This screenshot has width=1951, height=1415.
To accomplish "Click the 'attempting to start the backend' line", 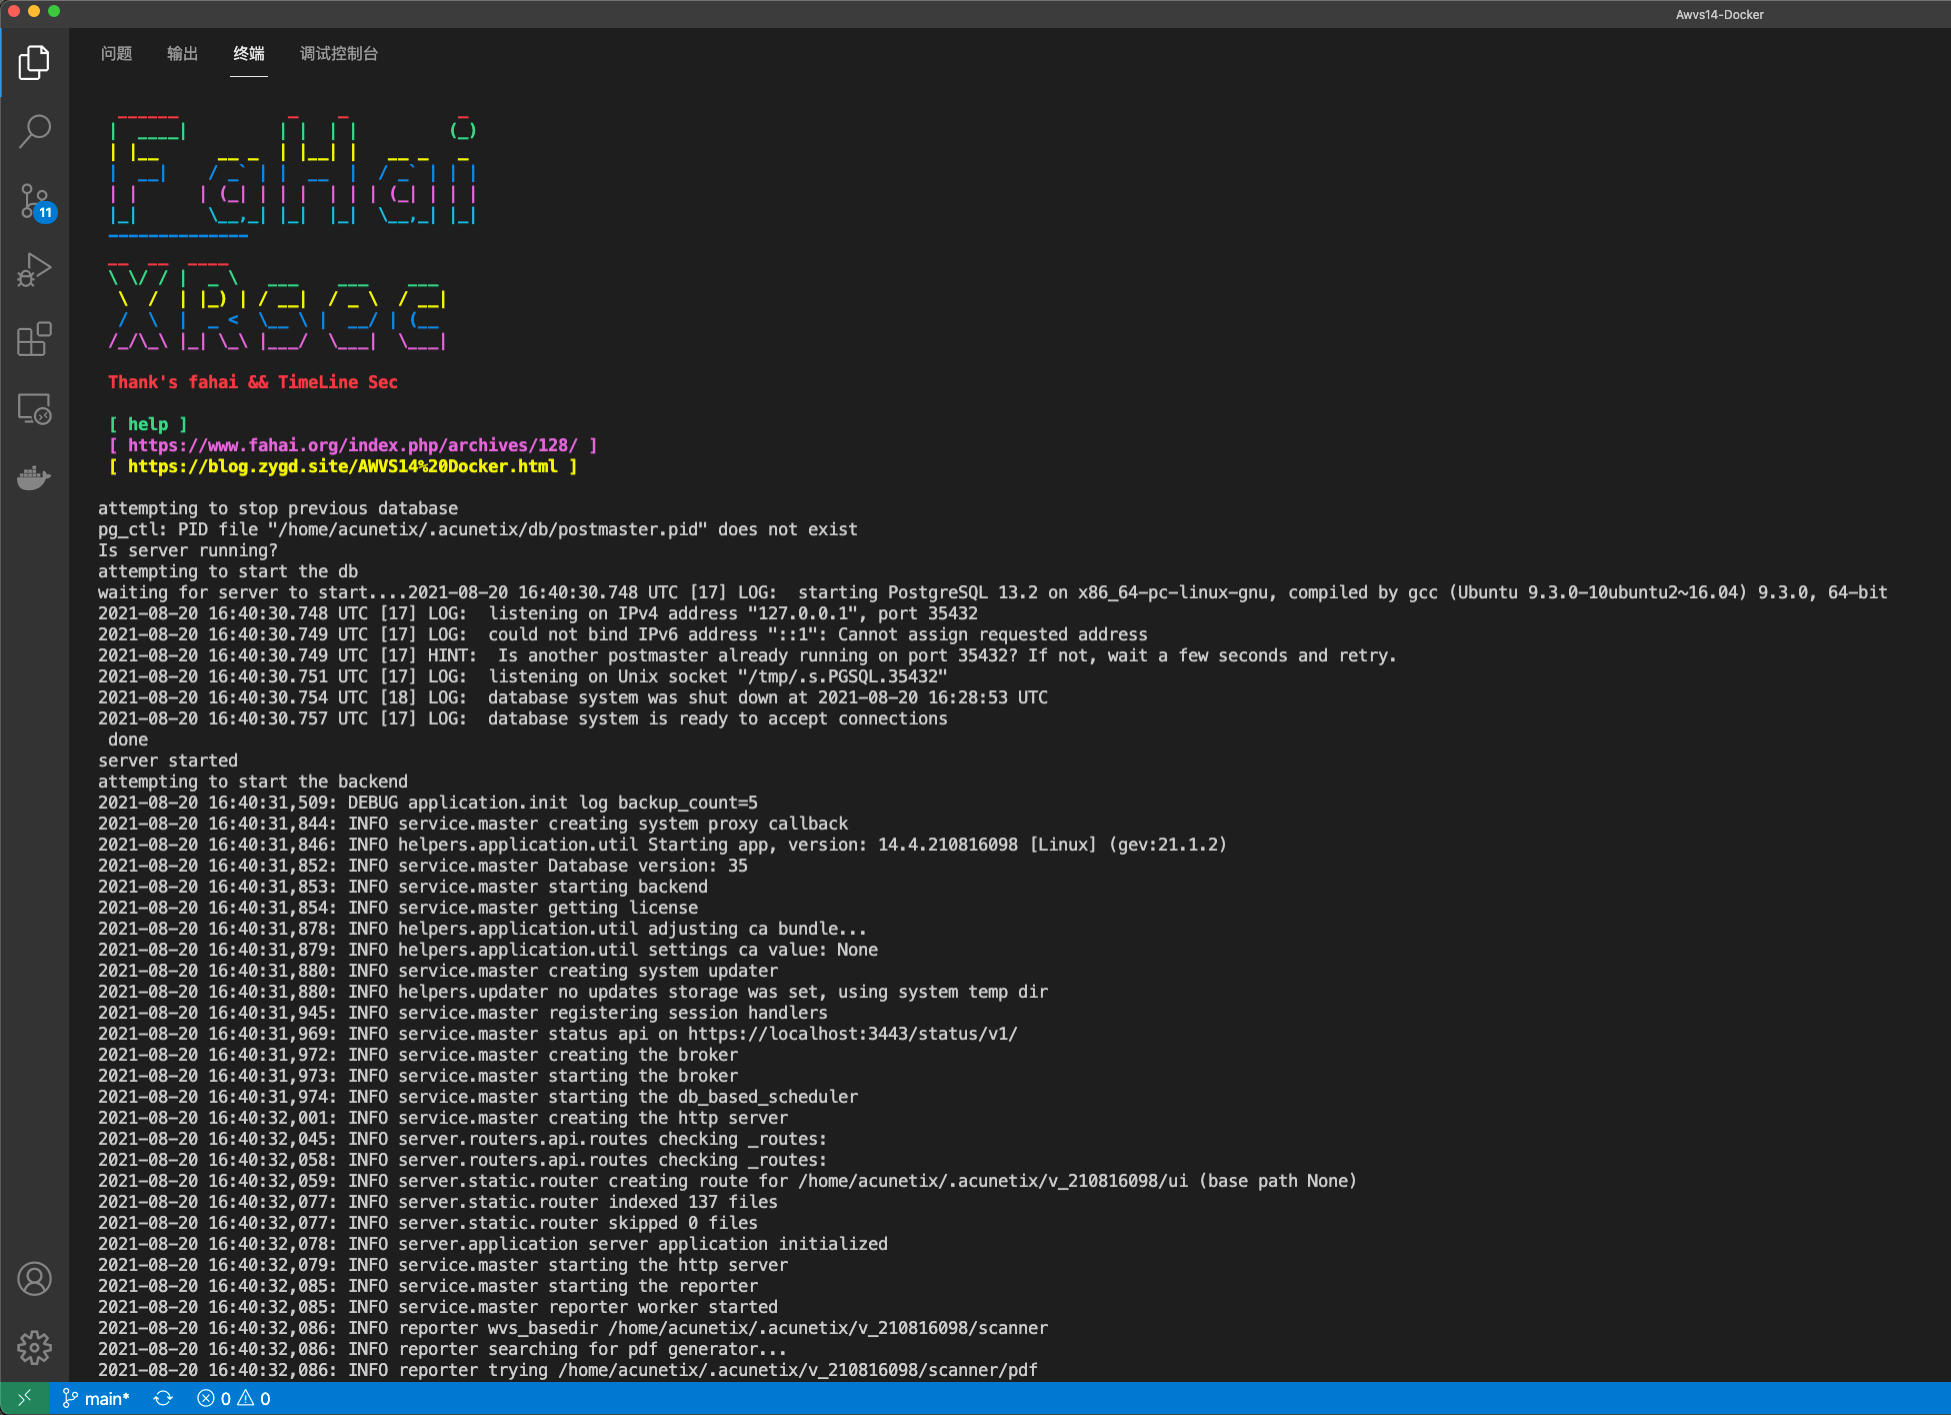I will (x=253, y=781).
